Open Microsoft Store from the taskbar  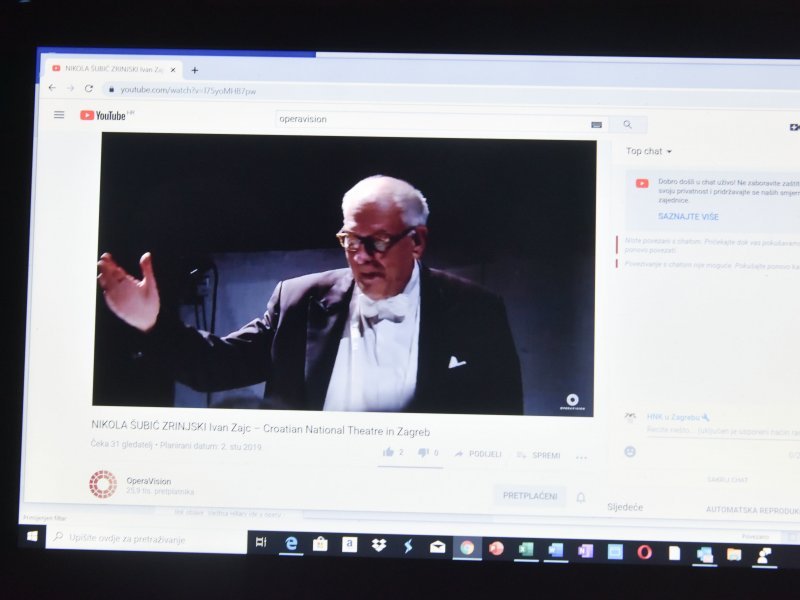[x=320, y=544]
